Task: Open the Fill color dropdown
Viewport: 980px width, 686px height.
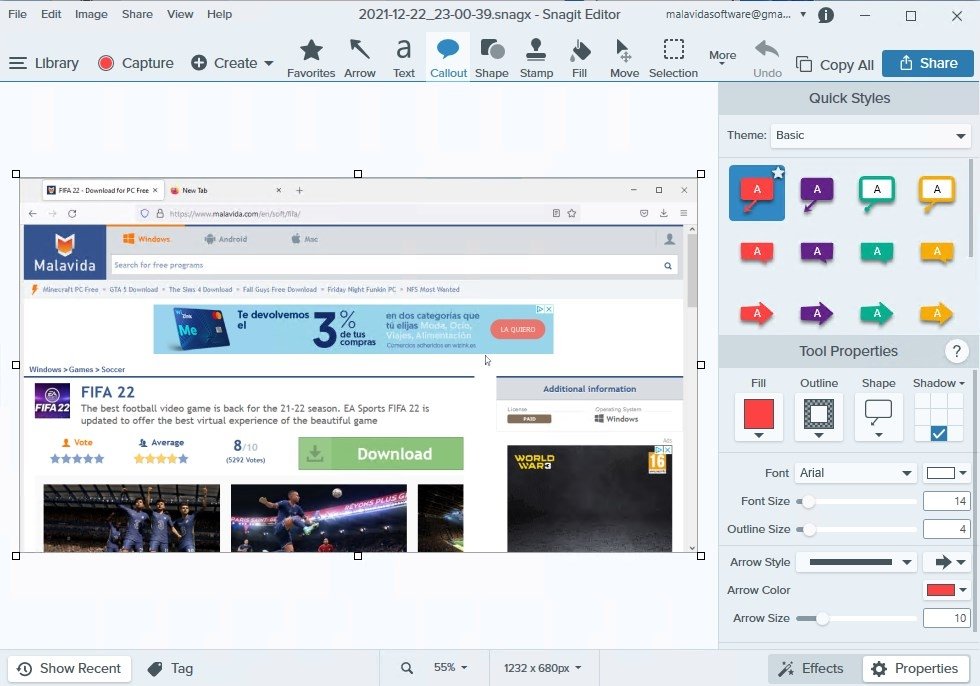Action: [758, 417]
